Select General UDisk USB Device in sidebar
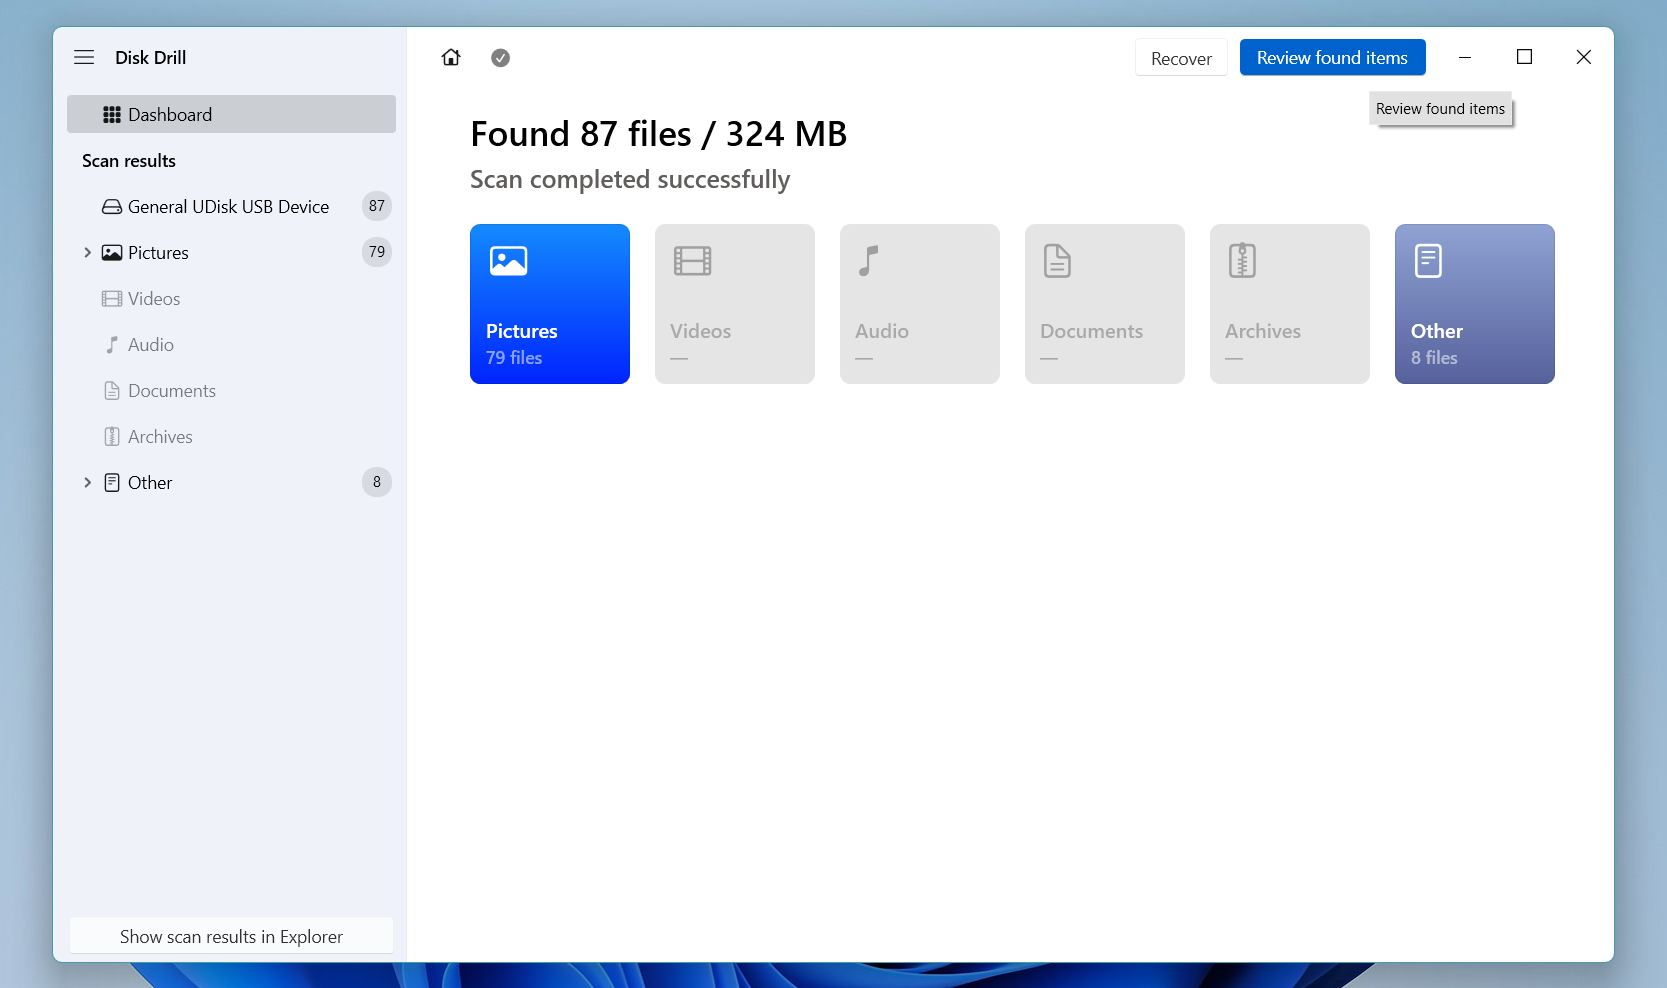Viewport: 1667px width, 988px height. pos(228,207)
